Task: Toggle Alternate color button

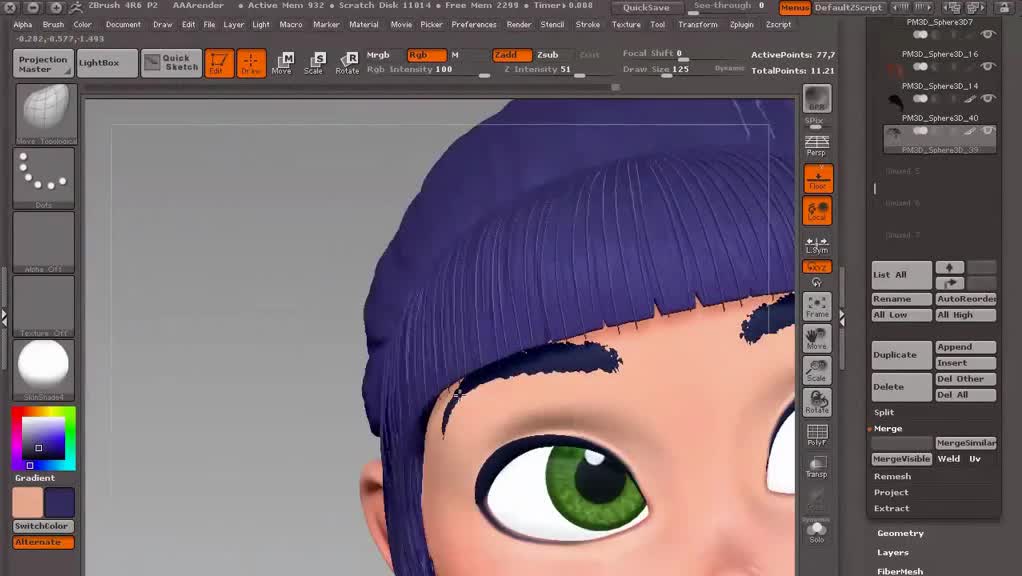Action: tap(44, 542)
